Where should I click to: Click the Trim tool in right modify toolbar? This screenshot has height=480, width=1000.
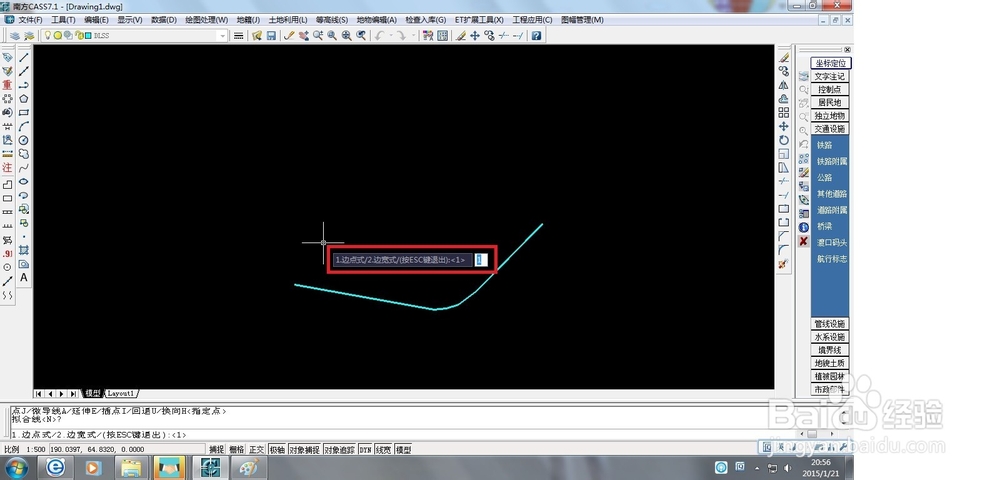click(x=784, y=181)
